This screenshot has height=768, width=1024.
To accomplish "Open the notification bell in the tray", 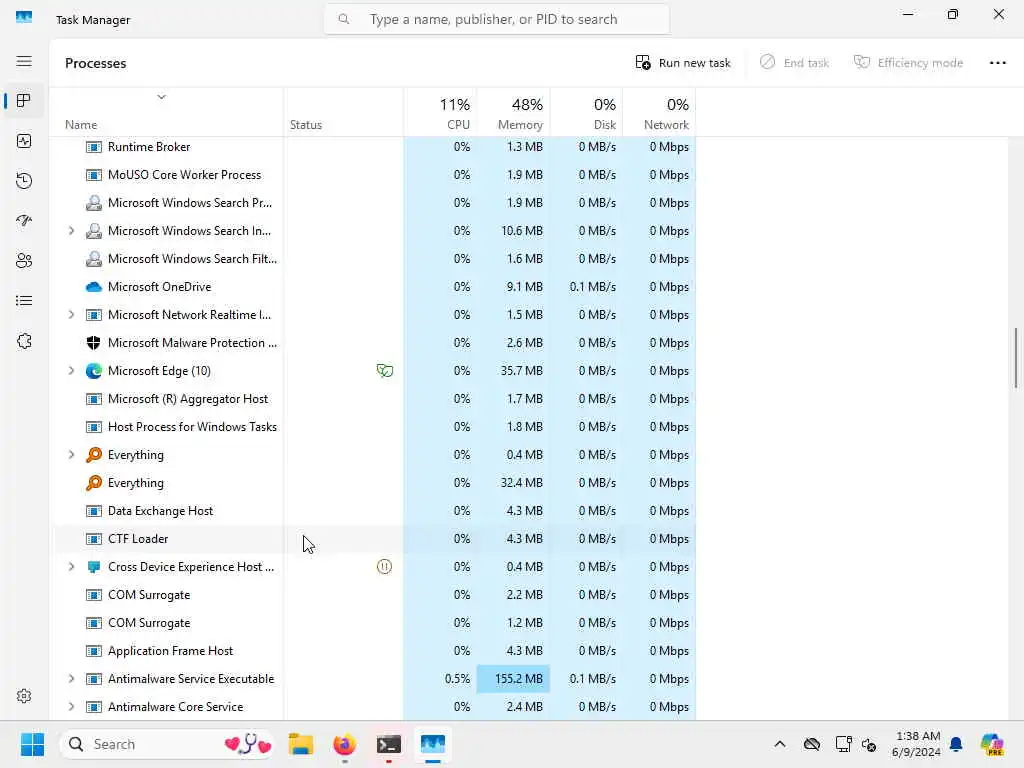I will click(956, 744).
